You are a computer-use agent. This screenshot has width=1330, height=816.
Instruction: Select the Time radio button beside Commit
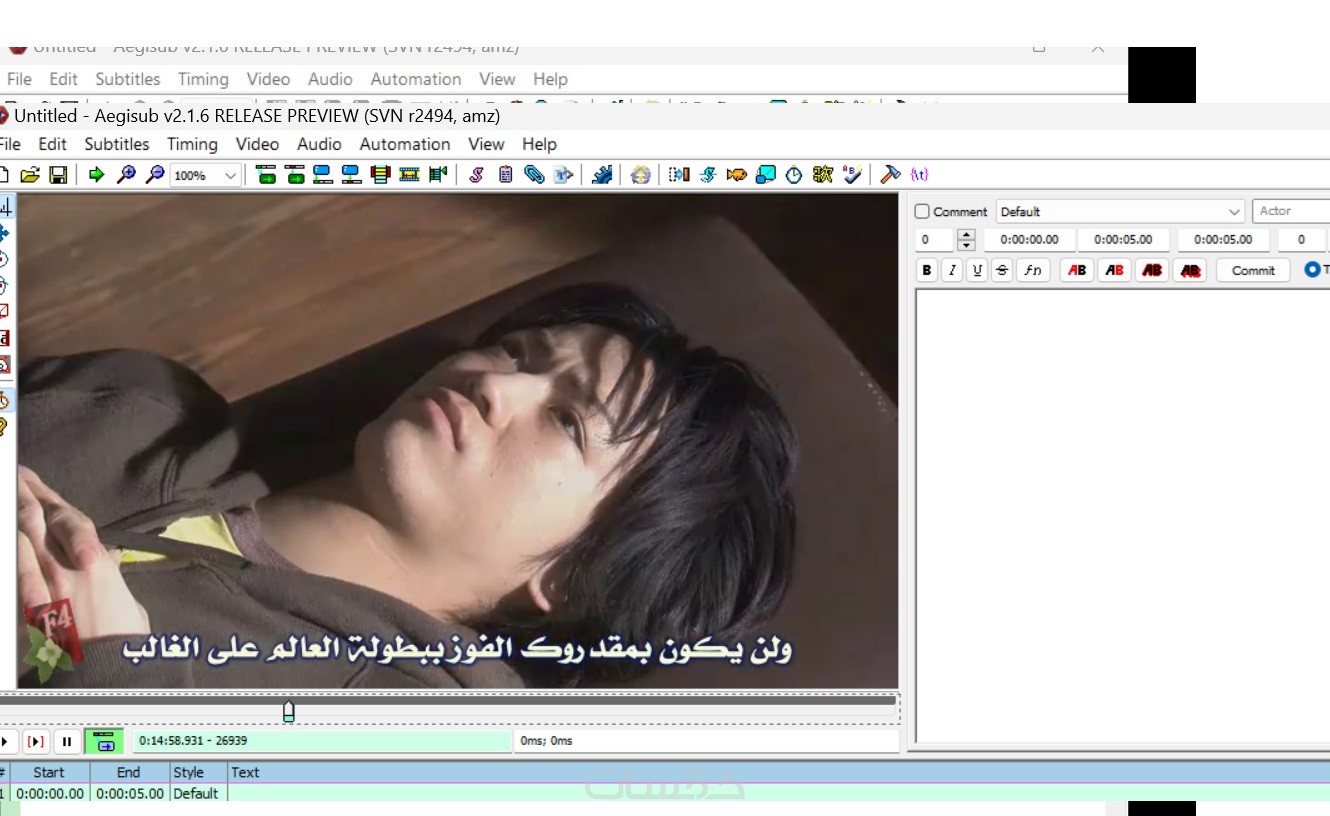pos(1312,270)
